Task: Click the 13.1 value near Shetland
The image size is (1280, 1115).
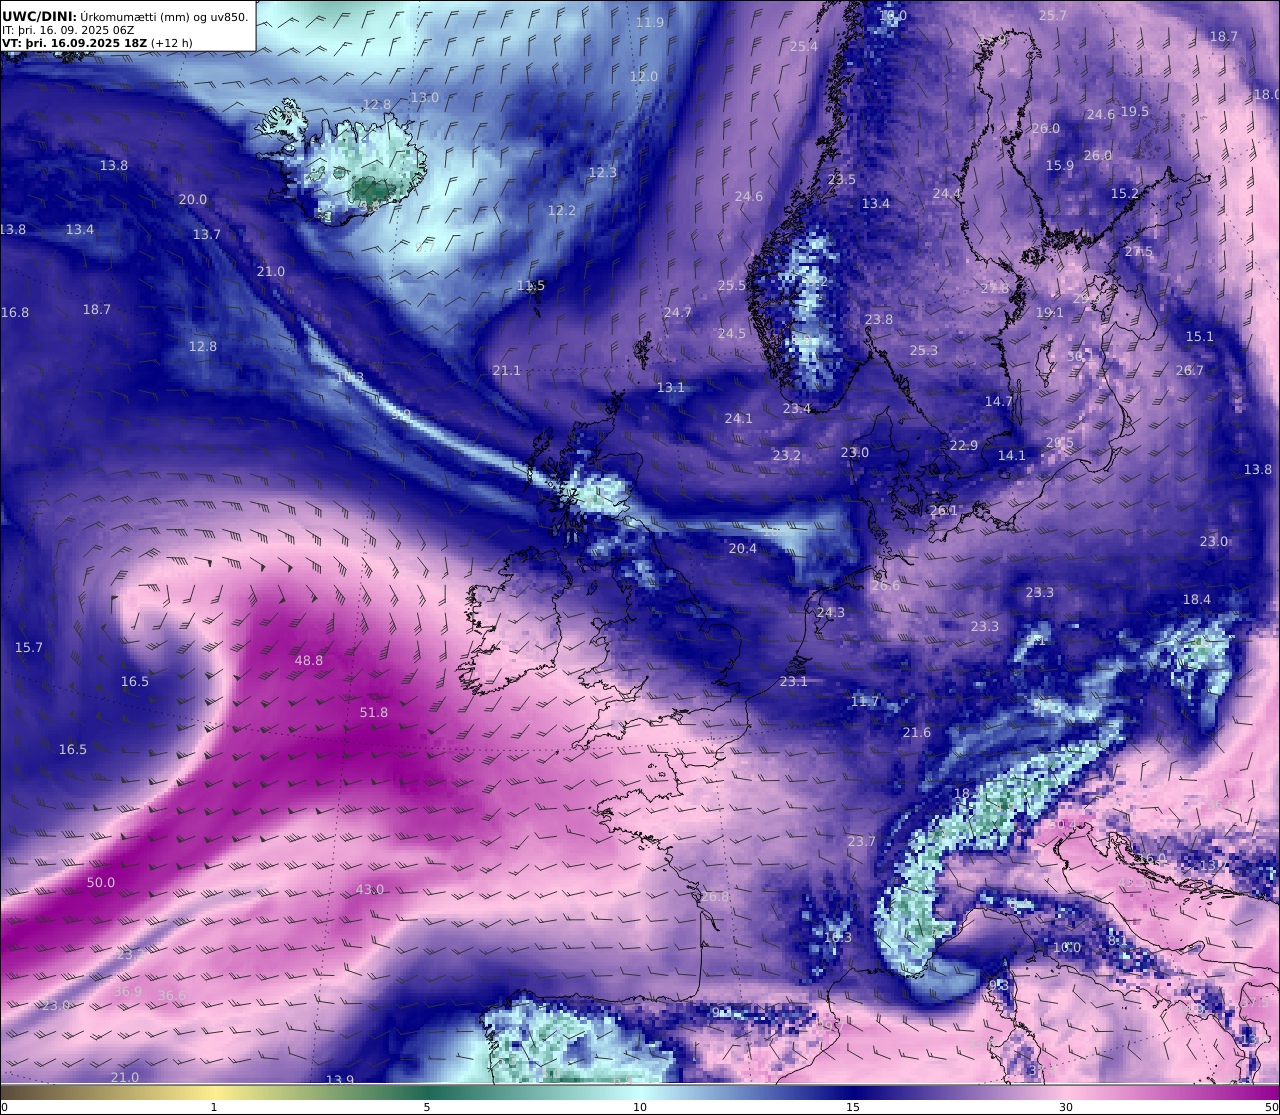Action: (x=671, y=387)
